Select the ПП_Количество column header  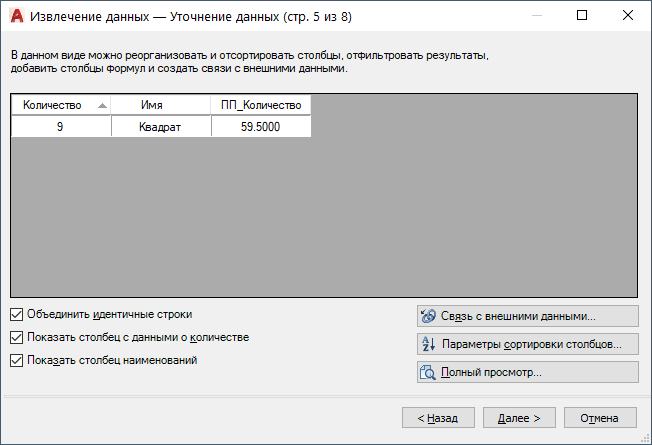260,105
